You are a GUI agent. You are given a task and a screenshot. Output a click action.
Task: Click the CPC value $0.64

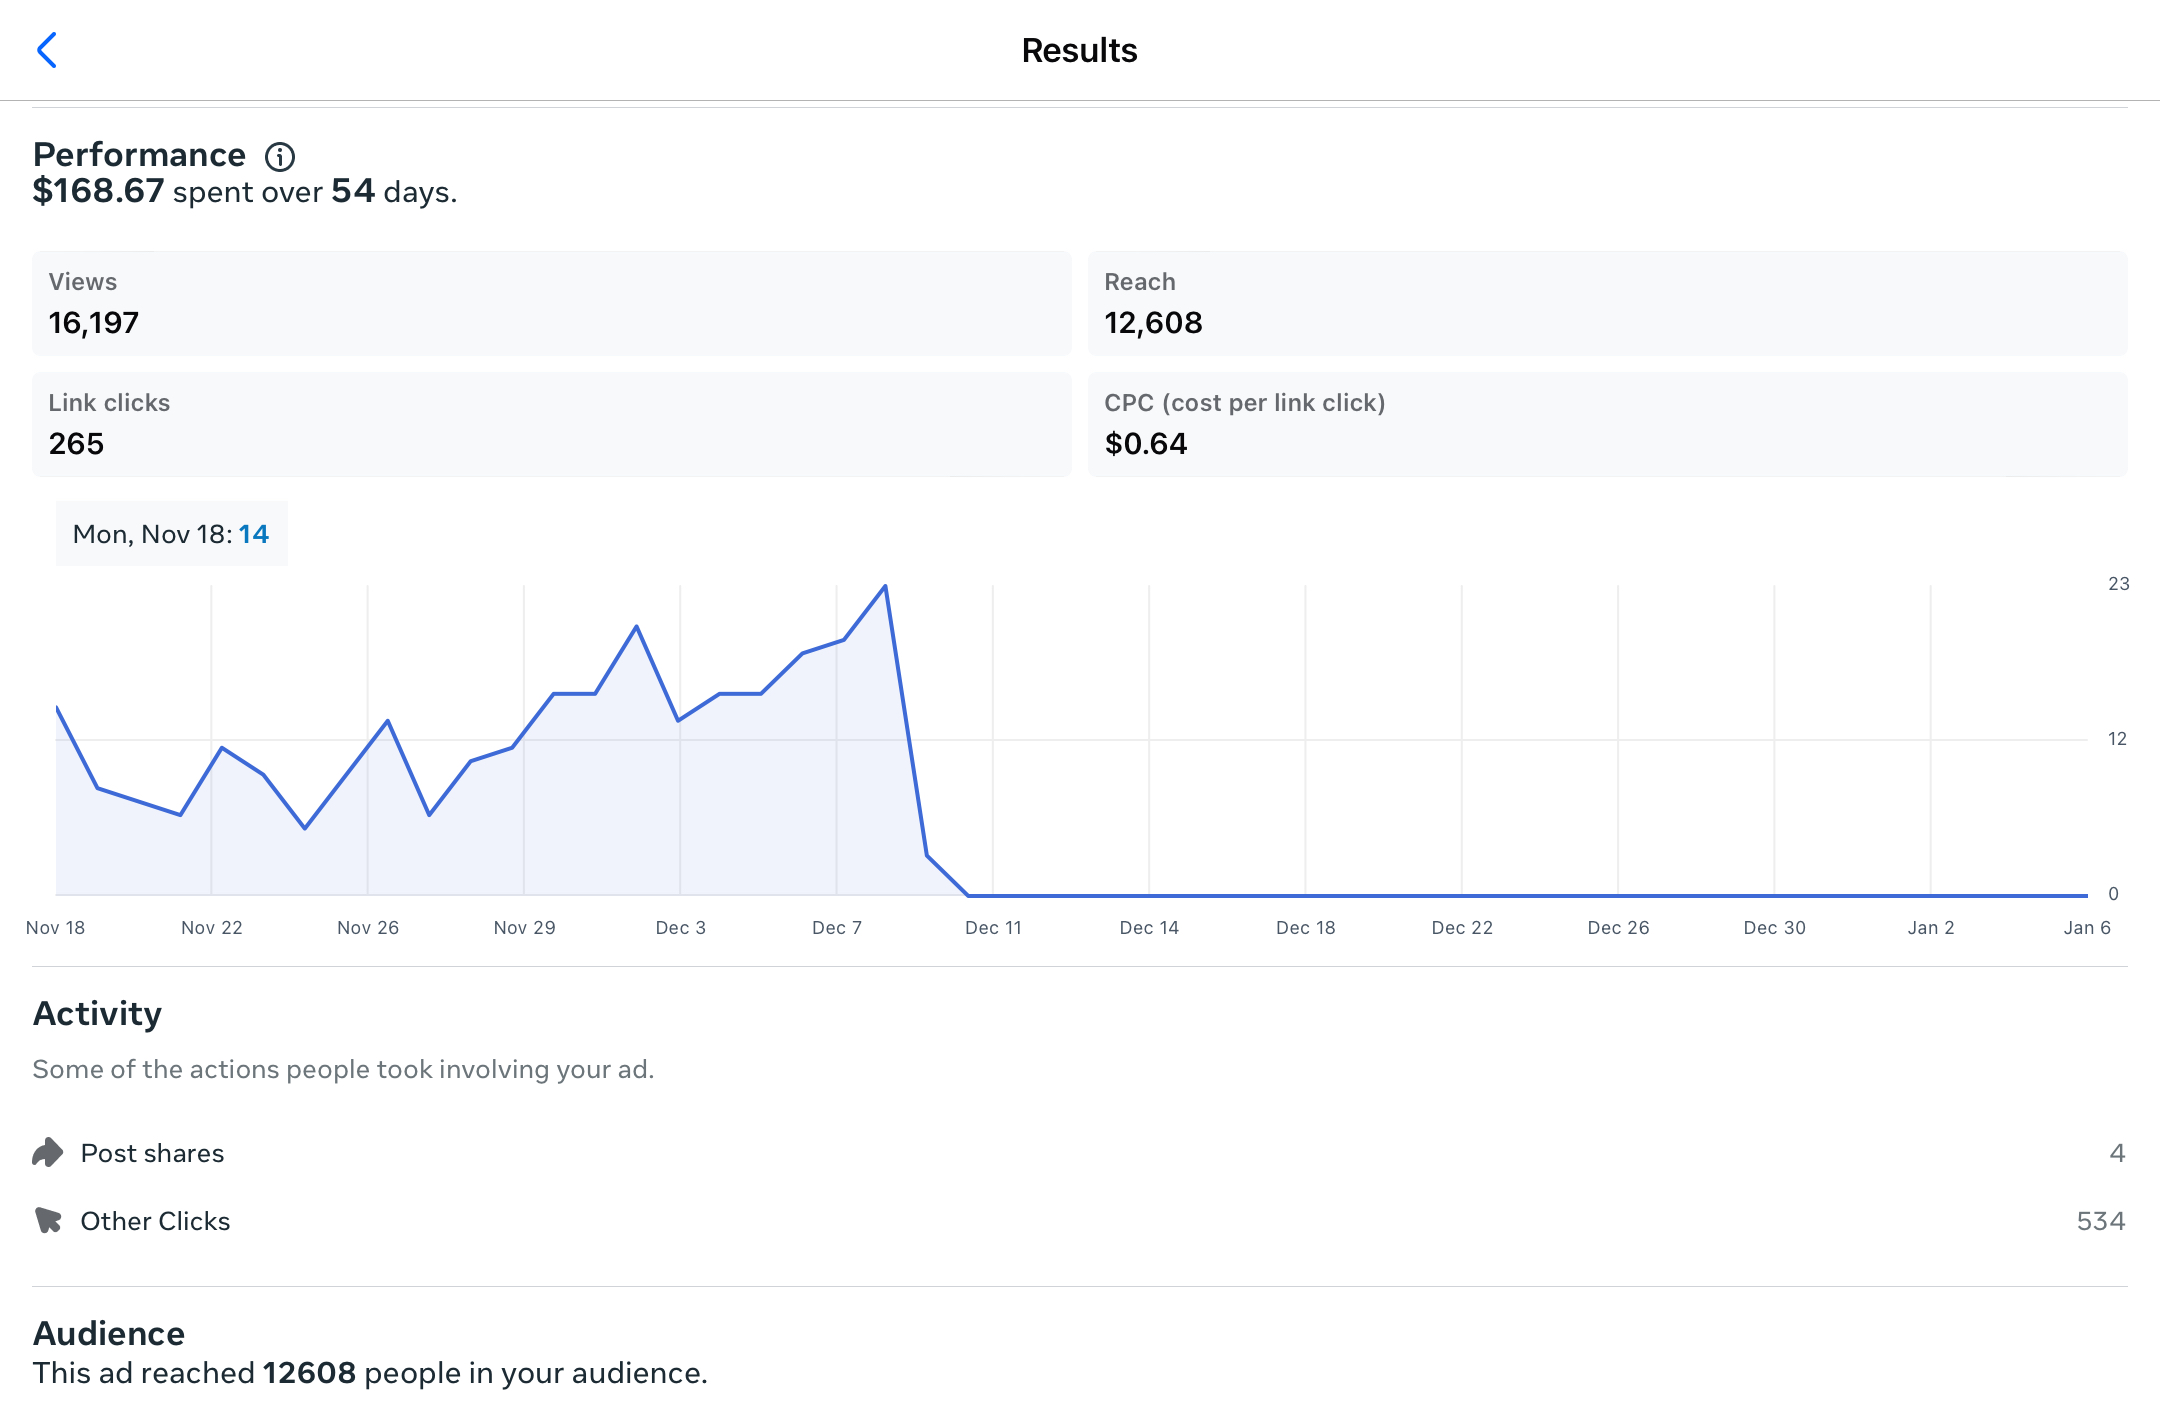pos(1146,444)
